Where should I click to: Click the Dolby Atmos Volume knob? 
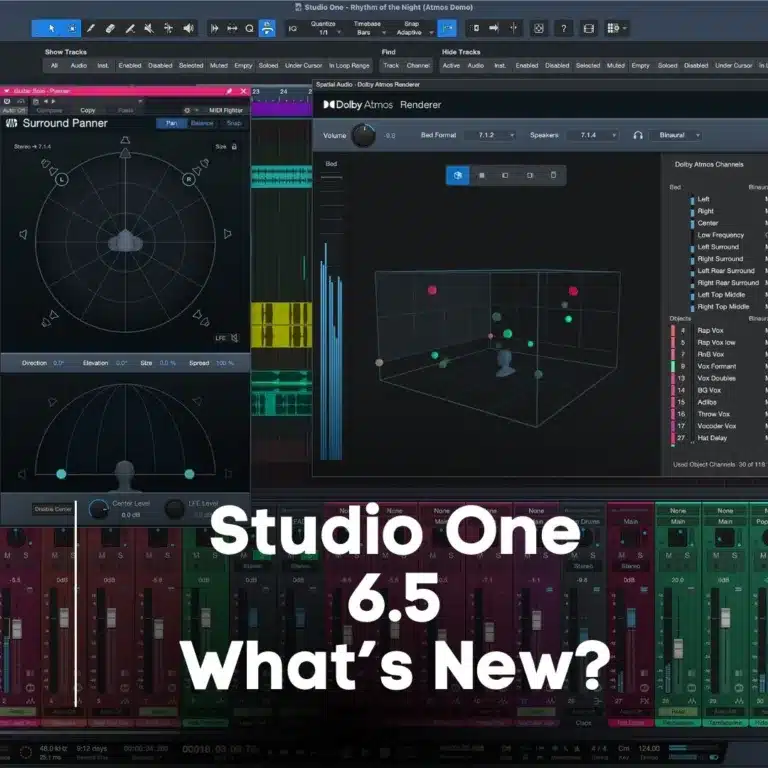[x=363, y=136]
